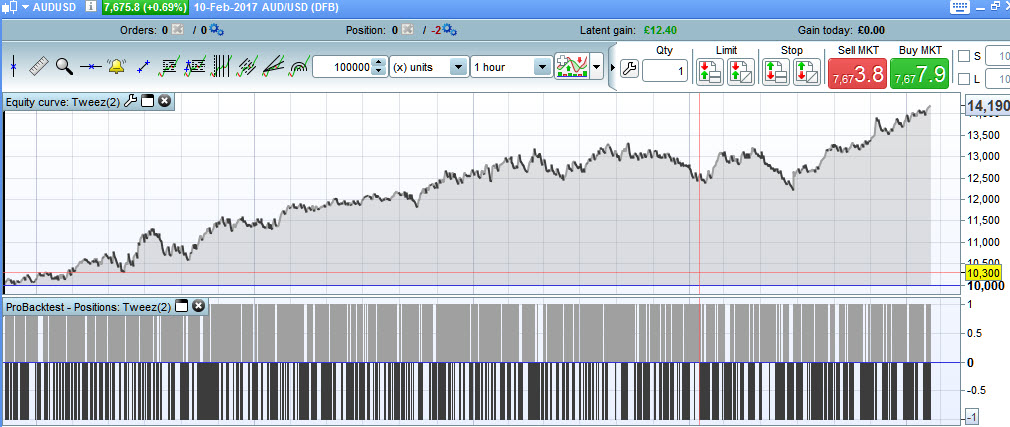Click the Gain today £0.00 value
This screenshot has width=1010, height=427.
click(x=872, y=30)
